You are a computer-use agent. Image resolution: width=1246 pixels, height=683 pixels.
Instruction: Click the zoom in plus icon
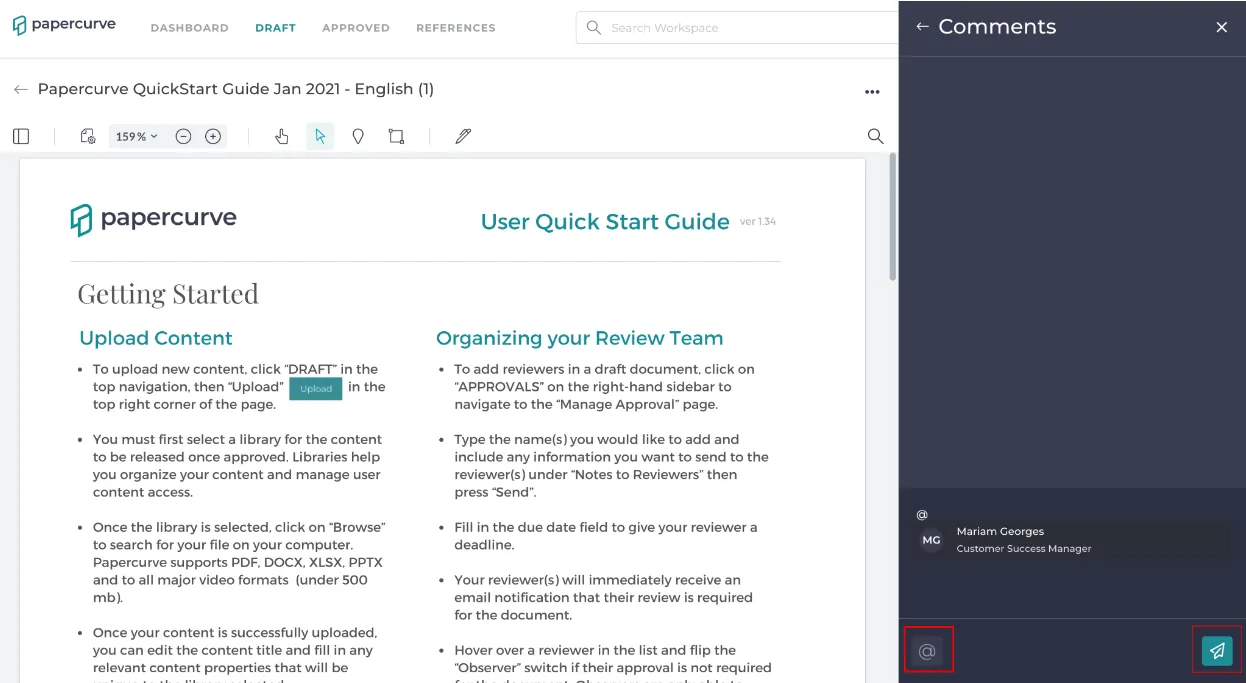tap(213, 136)
